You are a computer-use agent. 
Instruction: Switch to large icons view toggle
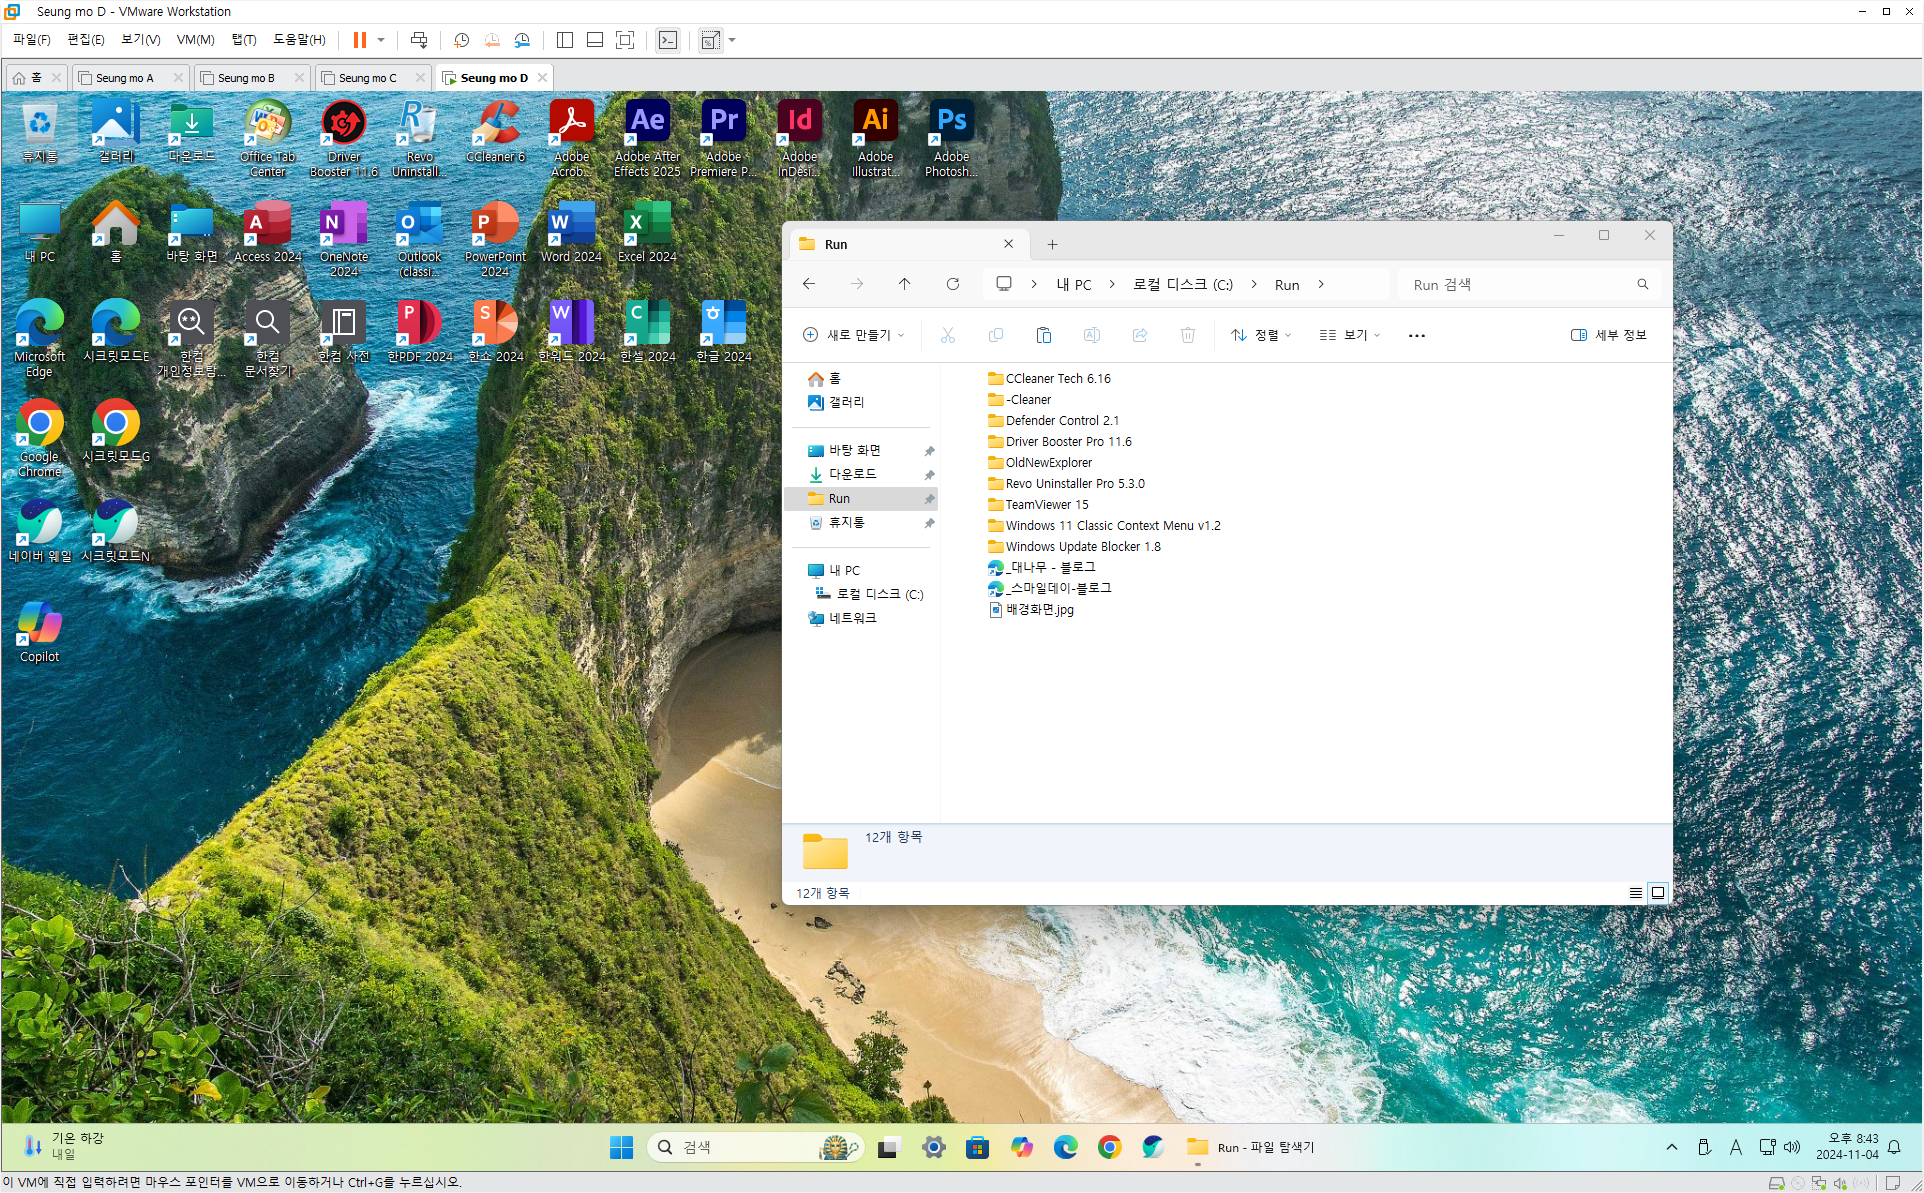tap(1658, 892)
